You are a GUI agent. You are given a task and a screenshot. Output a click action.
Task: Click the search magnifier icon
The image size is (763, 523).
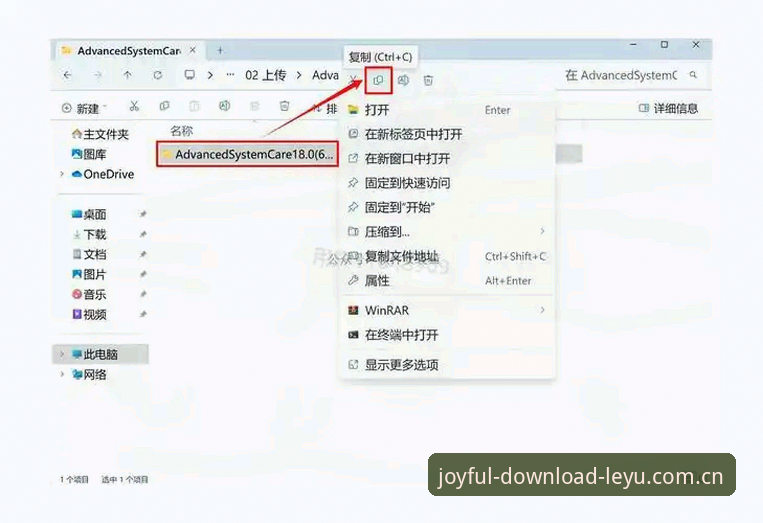693,75
